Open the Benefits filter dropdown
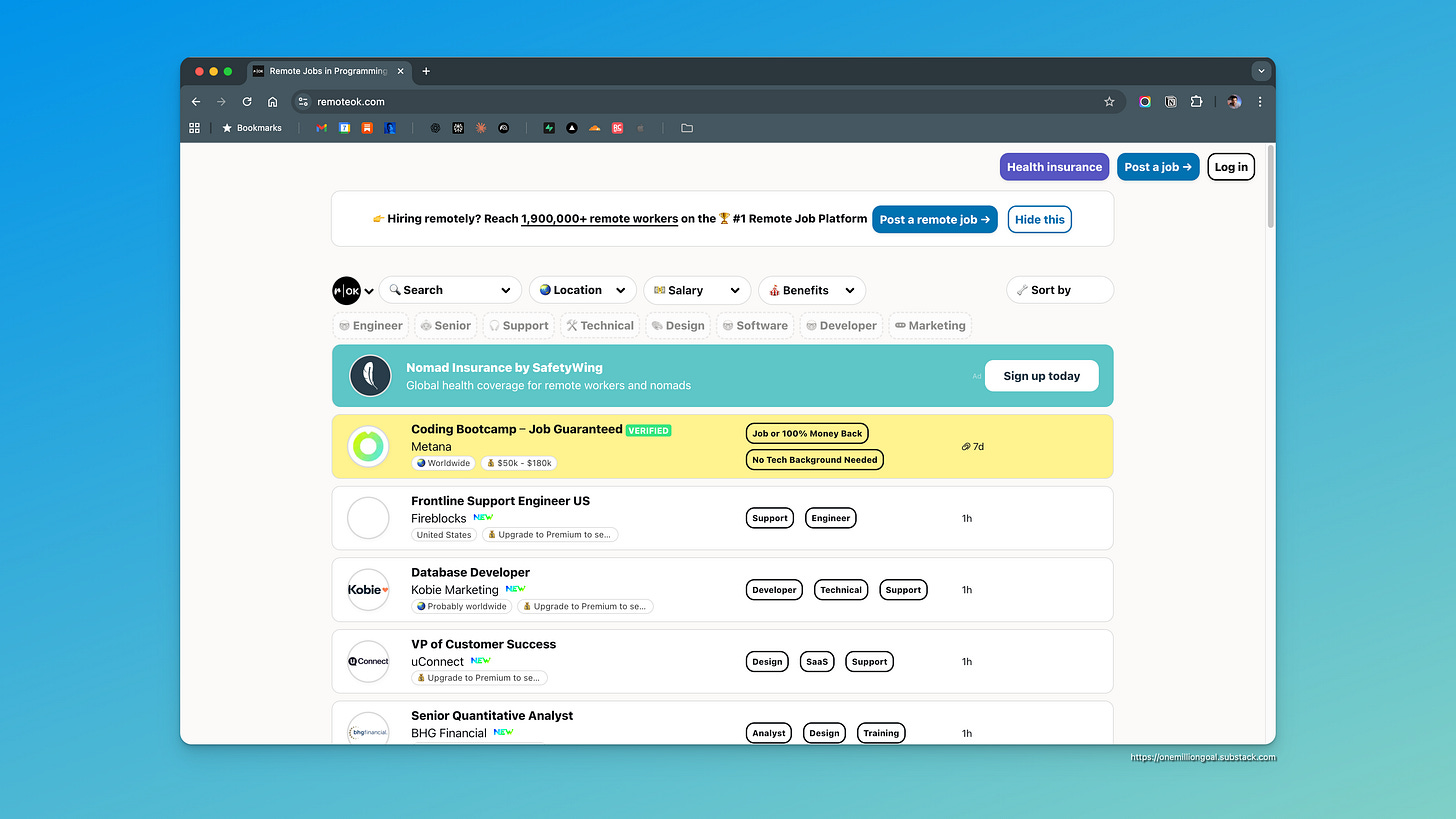 tap(812, 290)
